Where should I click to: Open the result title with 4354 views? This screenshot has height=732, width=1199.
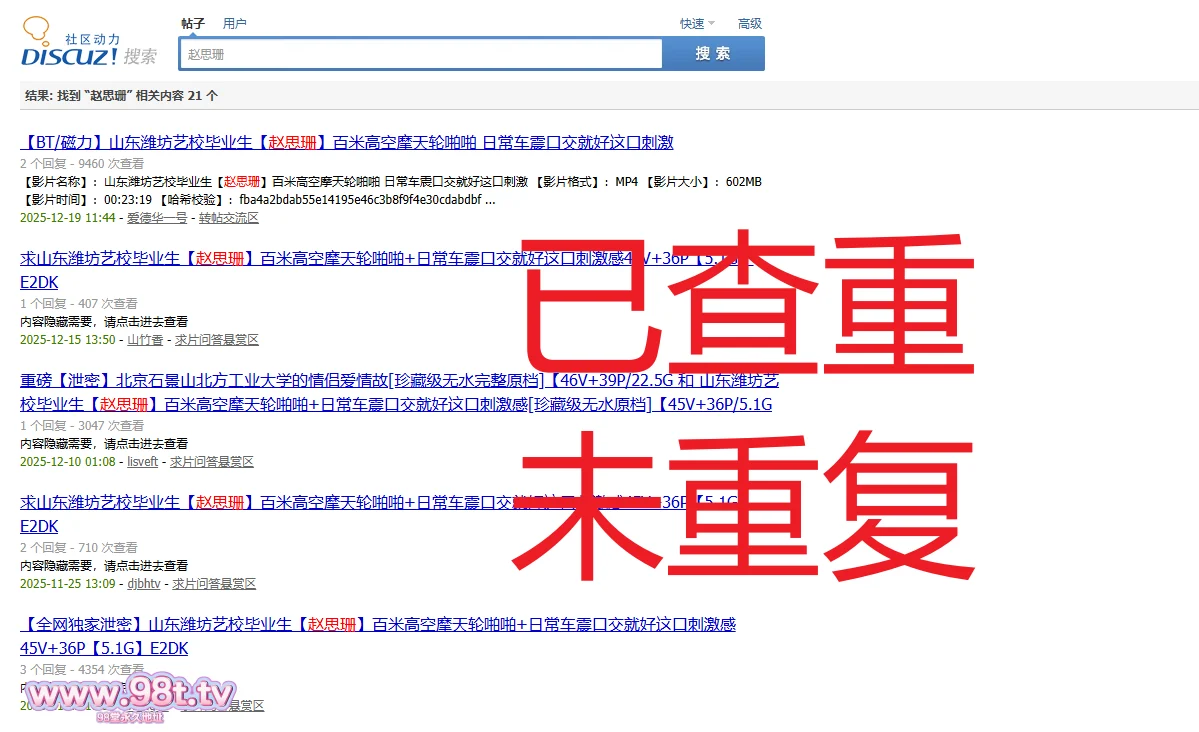click(x=378, y=625)
